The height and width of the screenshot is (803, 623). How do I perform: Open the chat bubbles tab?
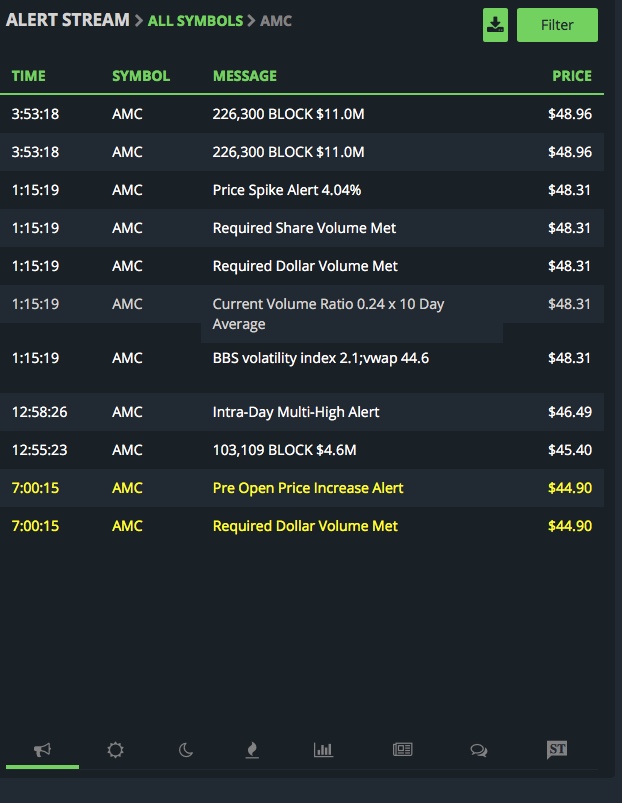tap(479, 750)
